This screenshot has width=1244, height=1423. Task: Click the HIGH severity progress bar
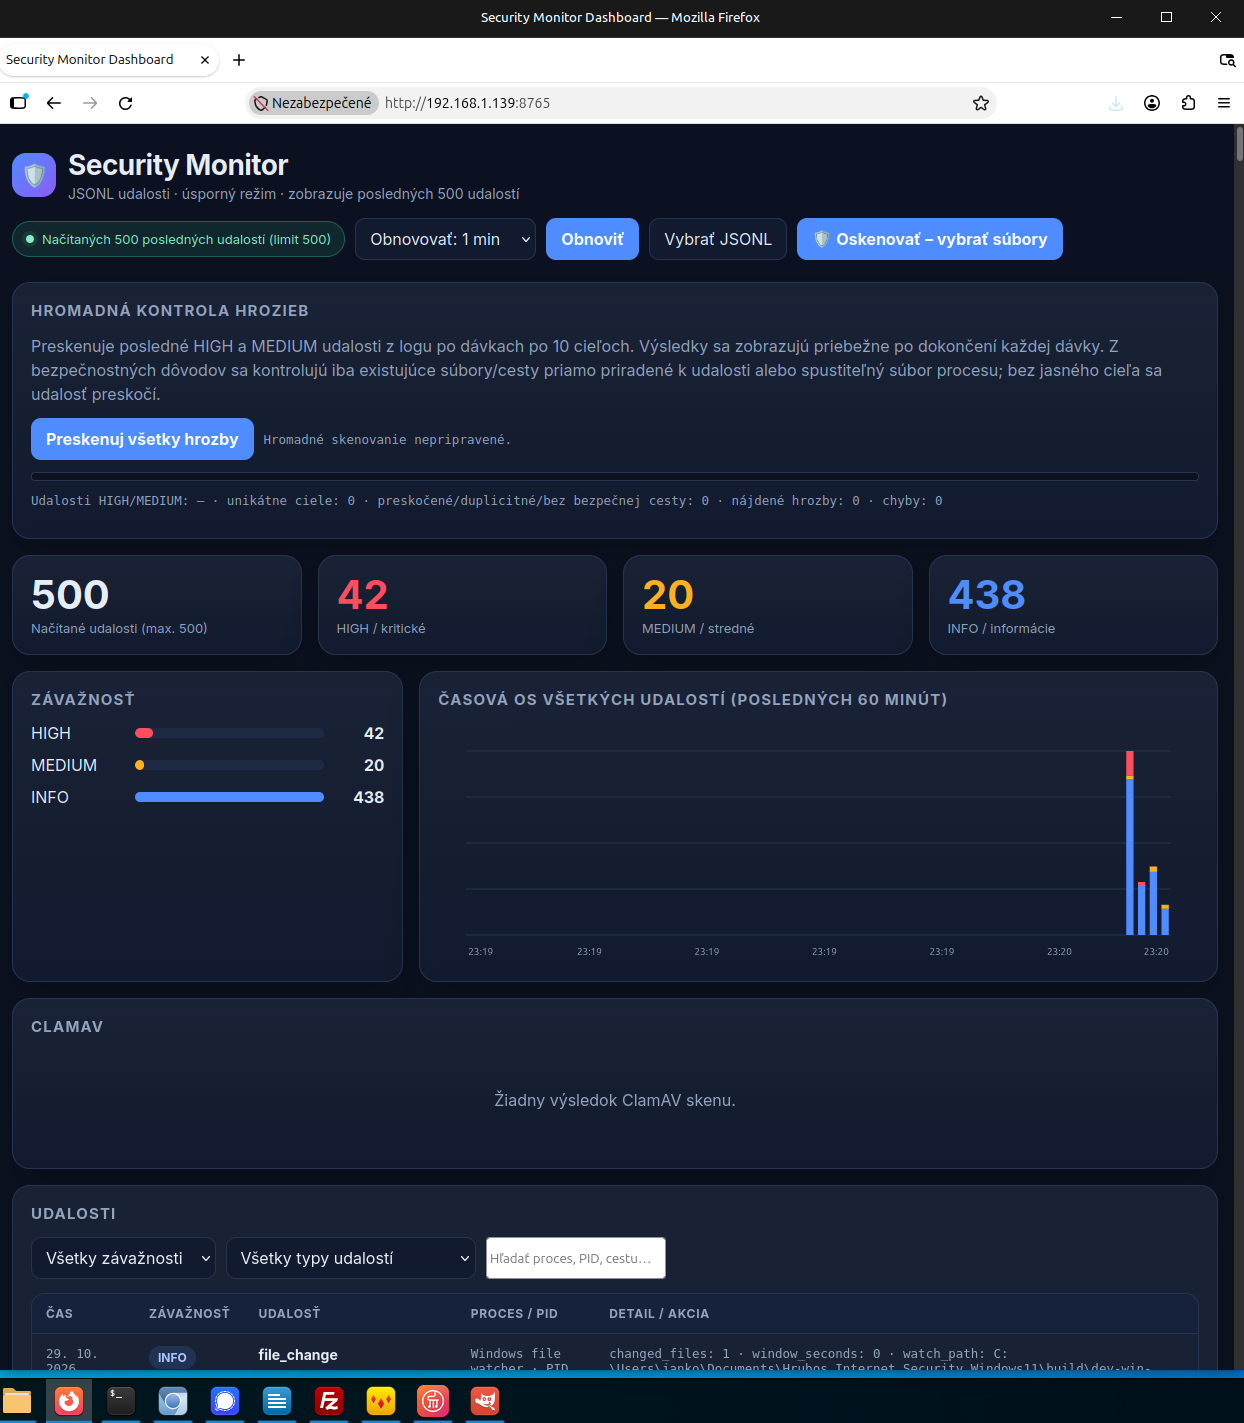point(229,733)
